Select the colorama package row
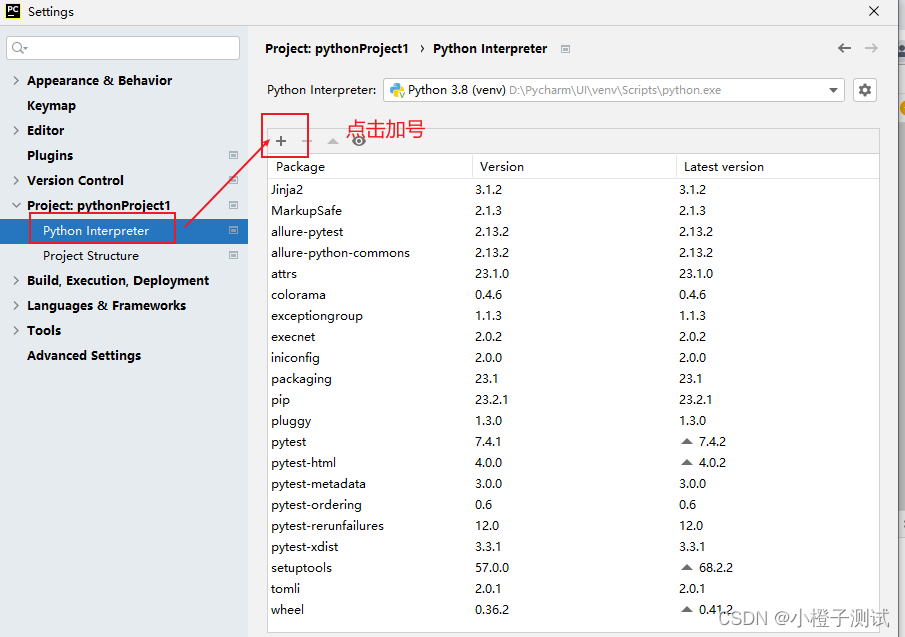Viewport: 905px width, 637px height. 573,294
